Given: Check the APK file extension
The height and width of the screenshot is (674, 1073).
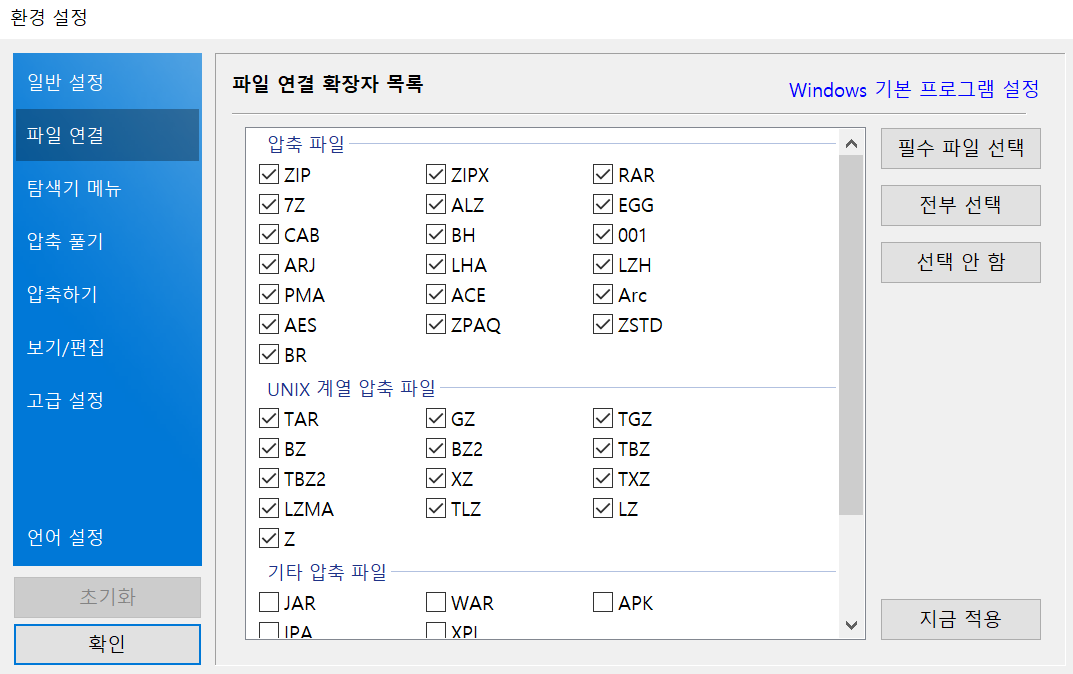Looking at the screenshot, I should (x=602, y=602).
